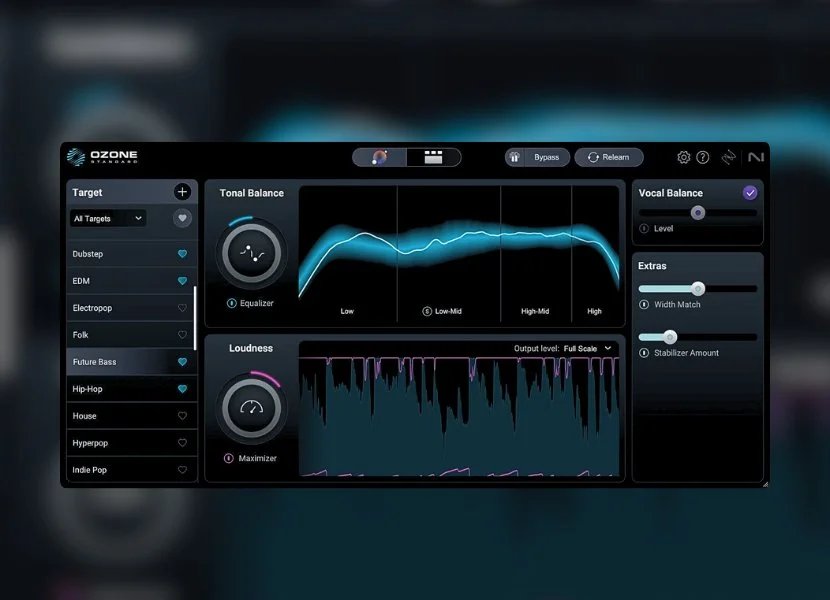Click the gift icon beside Bypass

[514, 157]
